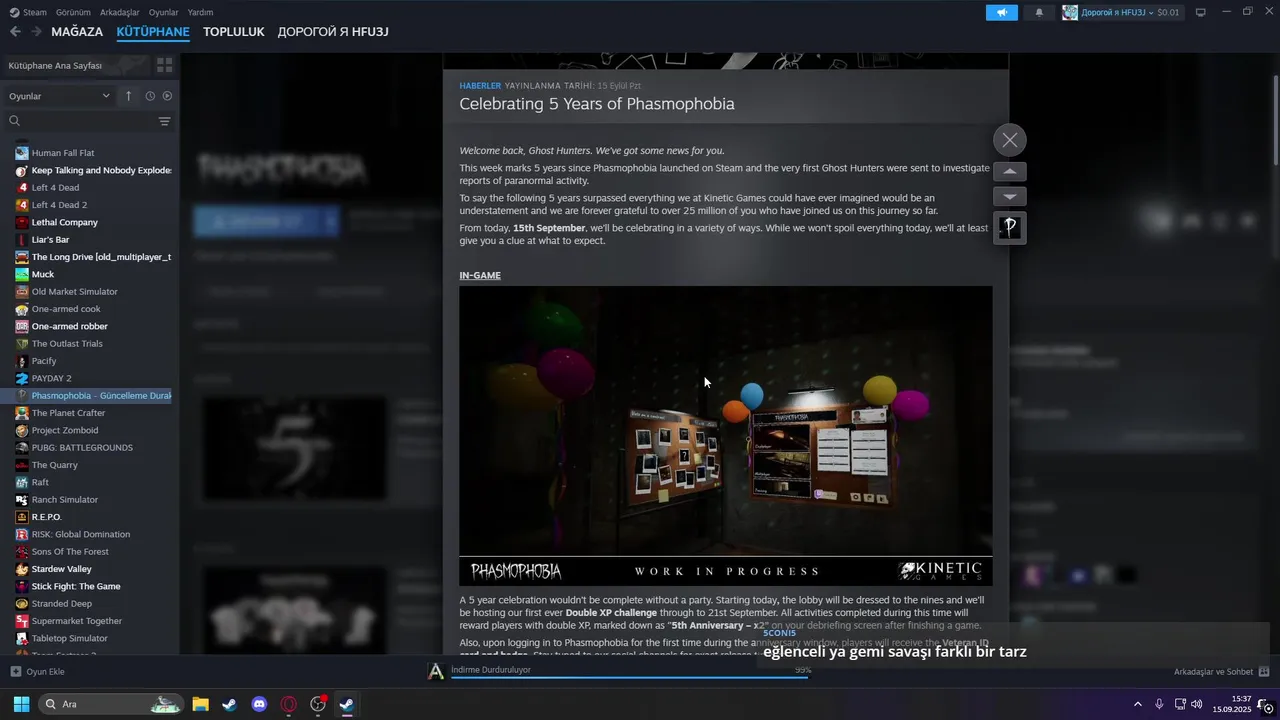Viewport: 1280px width, 720px height.
Task: Open the Arkadaşlar menu
Action: click(120, 12)
